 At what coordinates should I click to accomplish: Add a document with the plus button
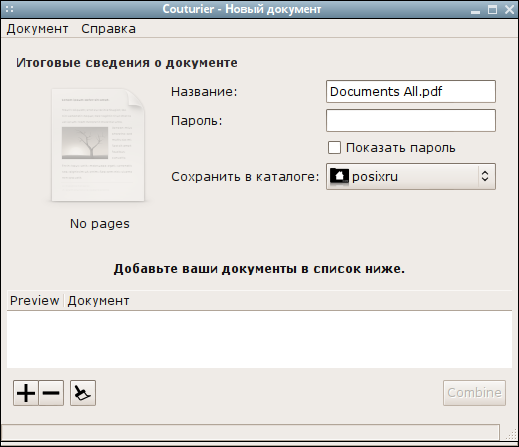(26, 393)
